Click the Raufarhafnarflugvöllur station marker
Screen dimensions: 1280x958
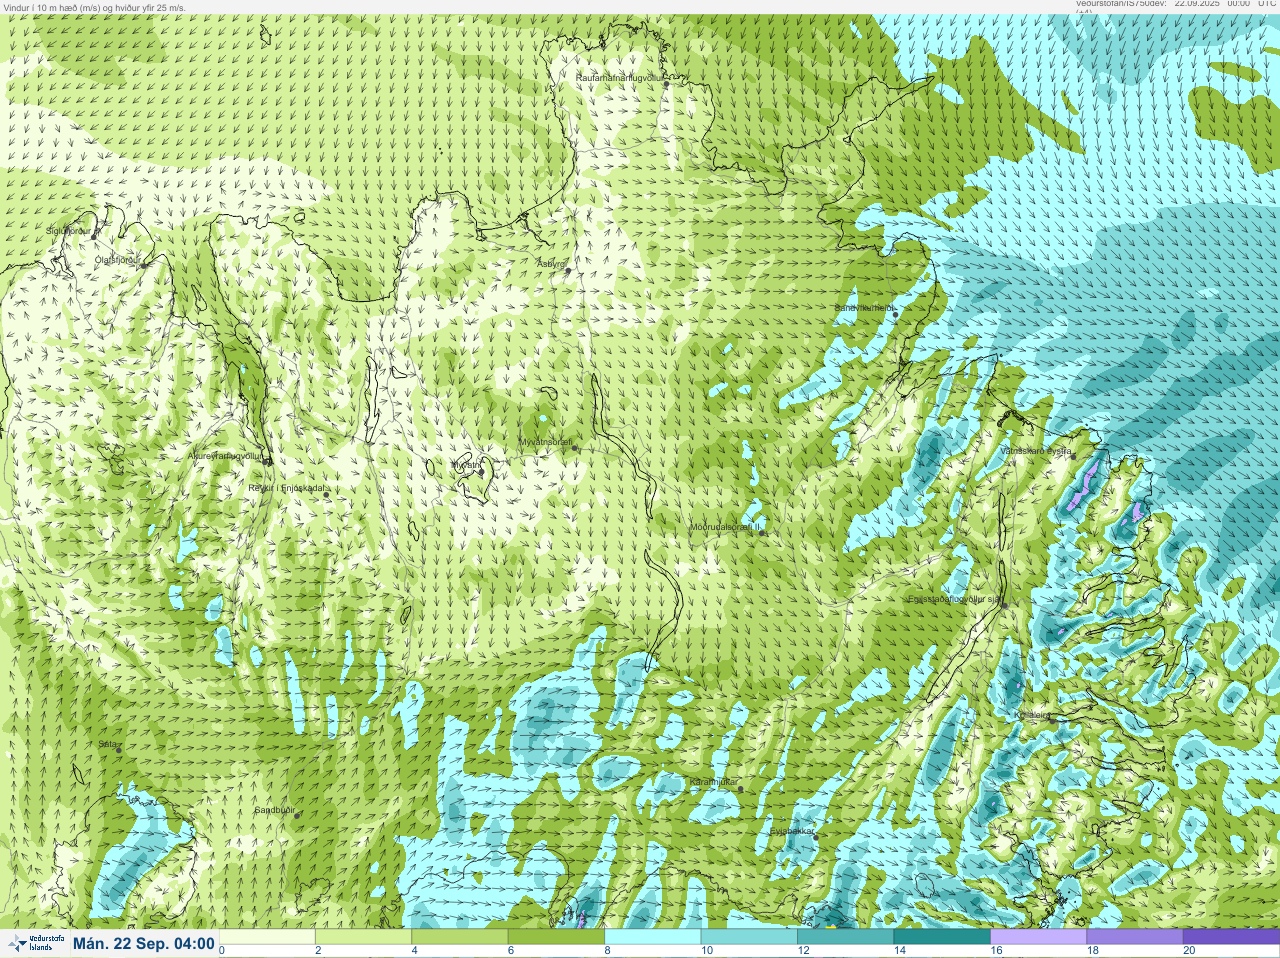tap(667, 84)
